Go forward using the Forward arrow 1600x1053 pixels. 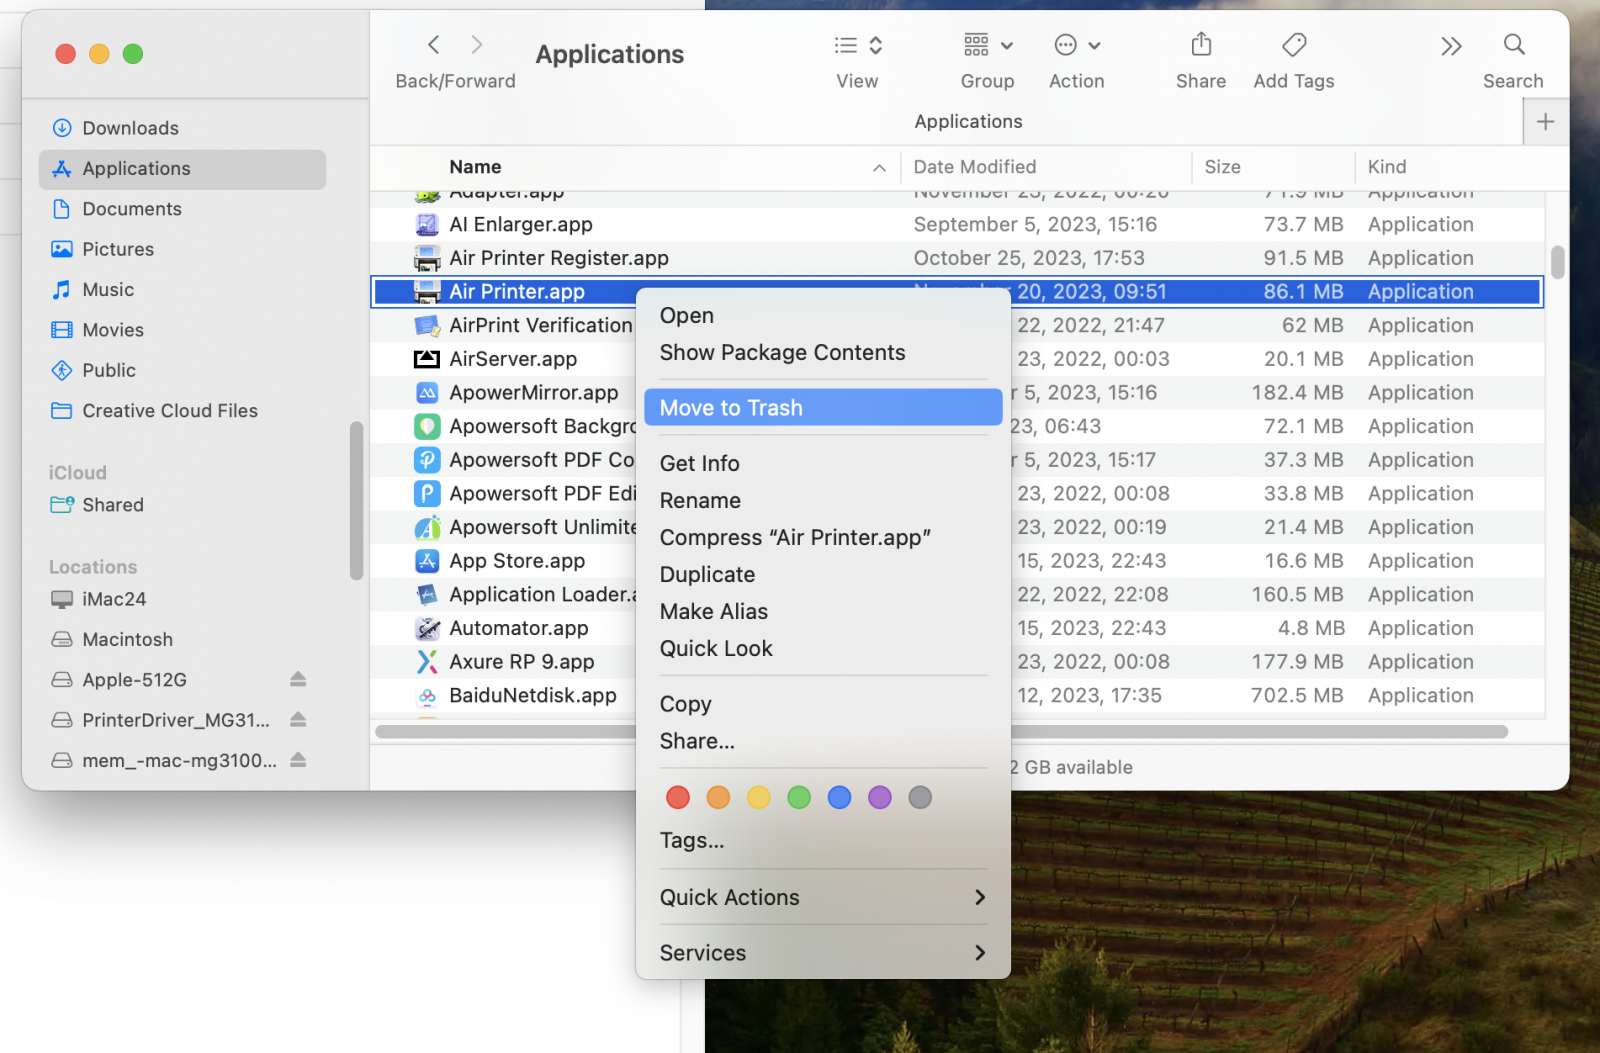click(x=477, y=45)
